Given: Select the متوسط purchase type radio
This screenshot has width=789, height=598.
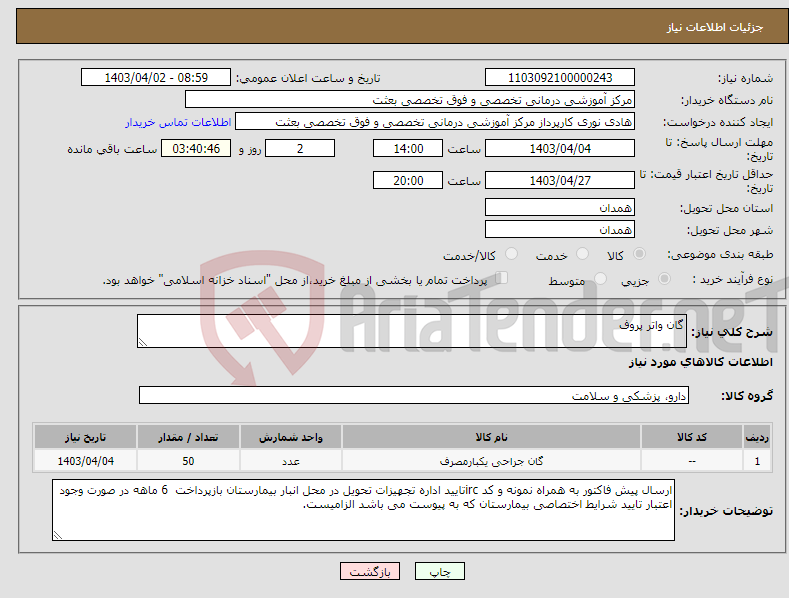Looking at the screenshot, I should coord(600,278).
